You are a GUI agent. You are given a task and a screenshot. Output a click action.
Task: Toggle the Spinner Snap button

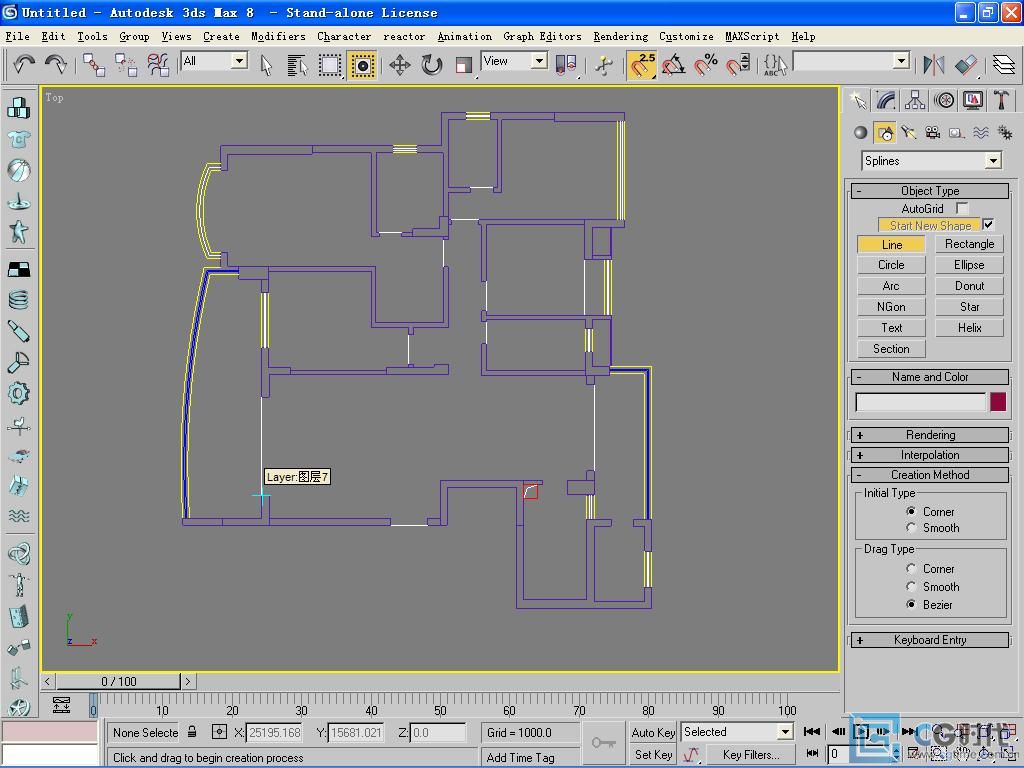737,65
